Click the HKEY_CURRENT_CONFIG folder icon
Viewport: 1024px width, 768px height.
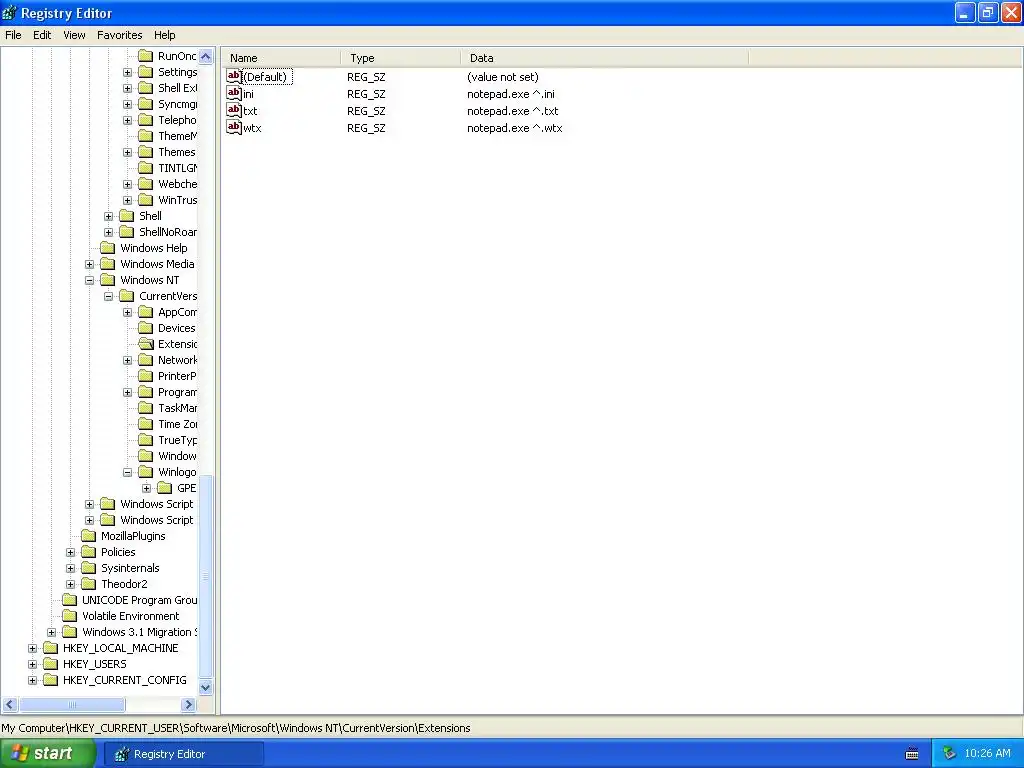pos(50,680)
